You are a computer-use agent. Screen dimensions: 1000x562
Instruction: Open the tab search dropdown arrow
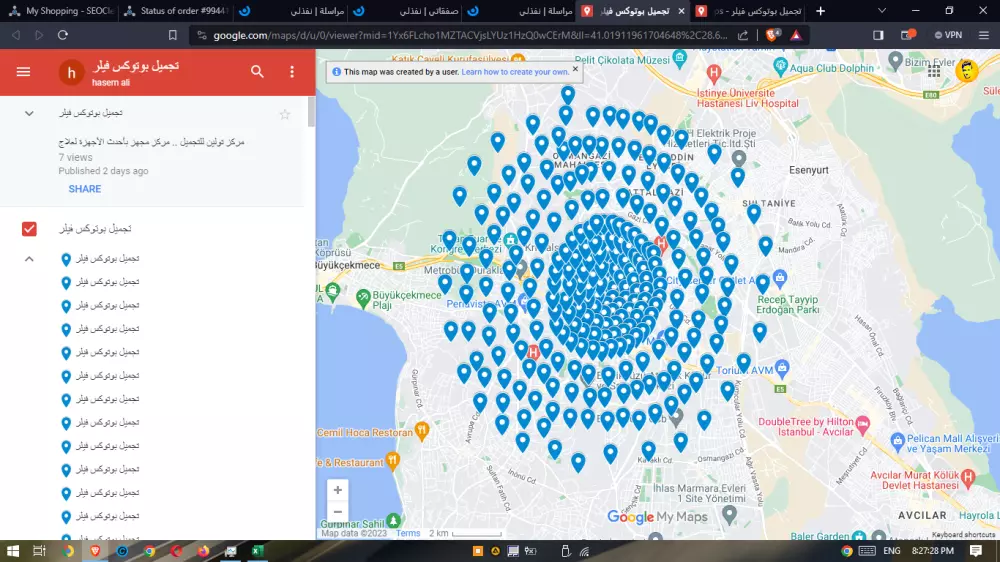point(881,11)
